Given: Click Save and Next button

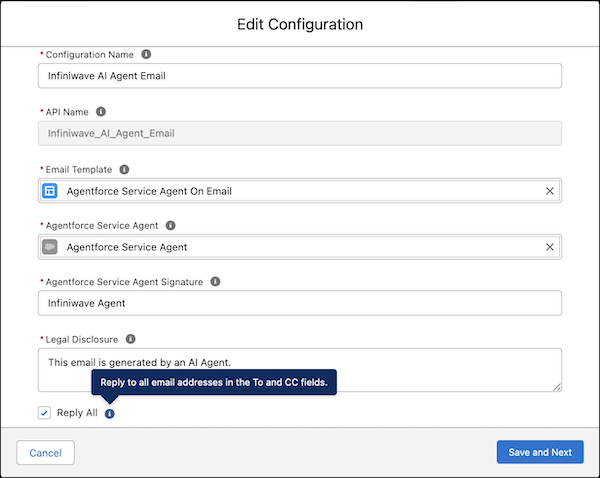Looking at the screenshot, I should [x=540, y=452].
